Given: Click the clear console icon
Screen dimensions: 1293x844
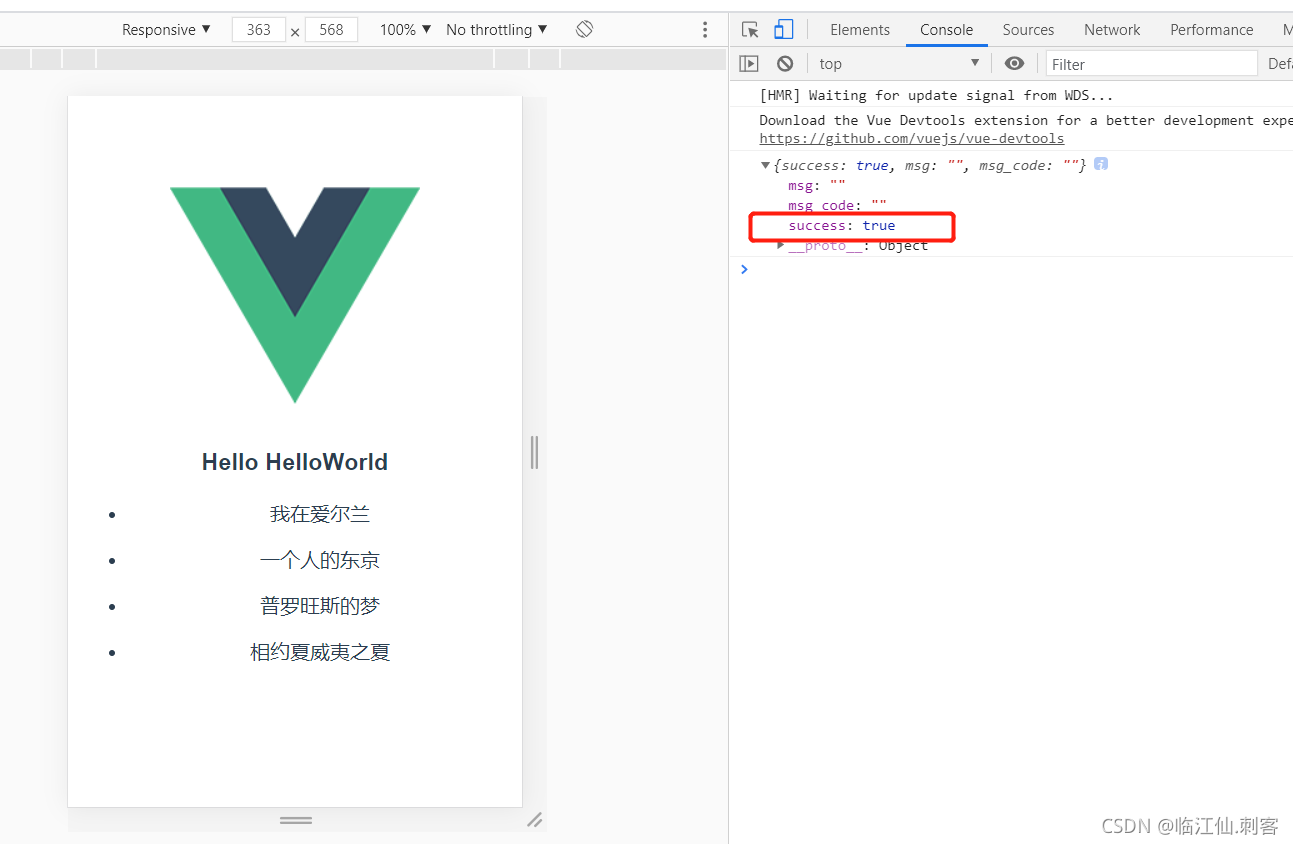Looking at the screenshot, I should tap(785, 63).
